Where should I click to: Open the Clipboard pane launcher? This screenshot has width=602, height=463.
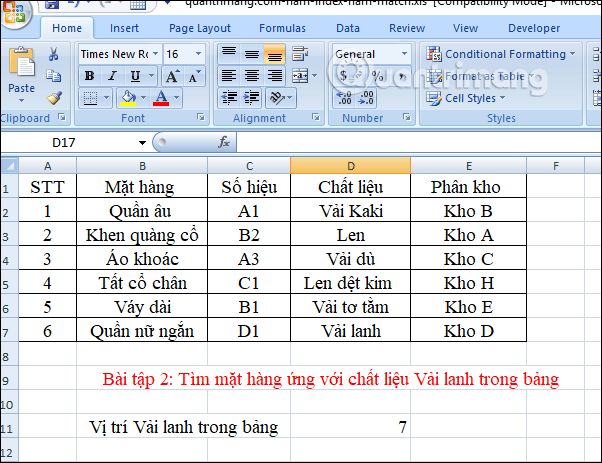pos(62,117)
